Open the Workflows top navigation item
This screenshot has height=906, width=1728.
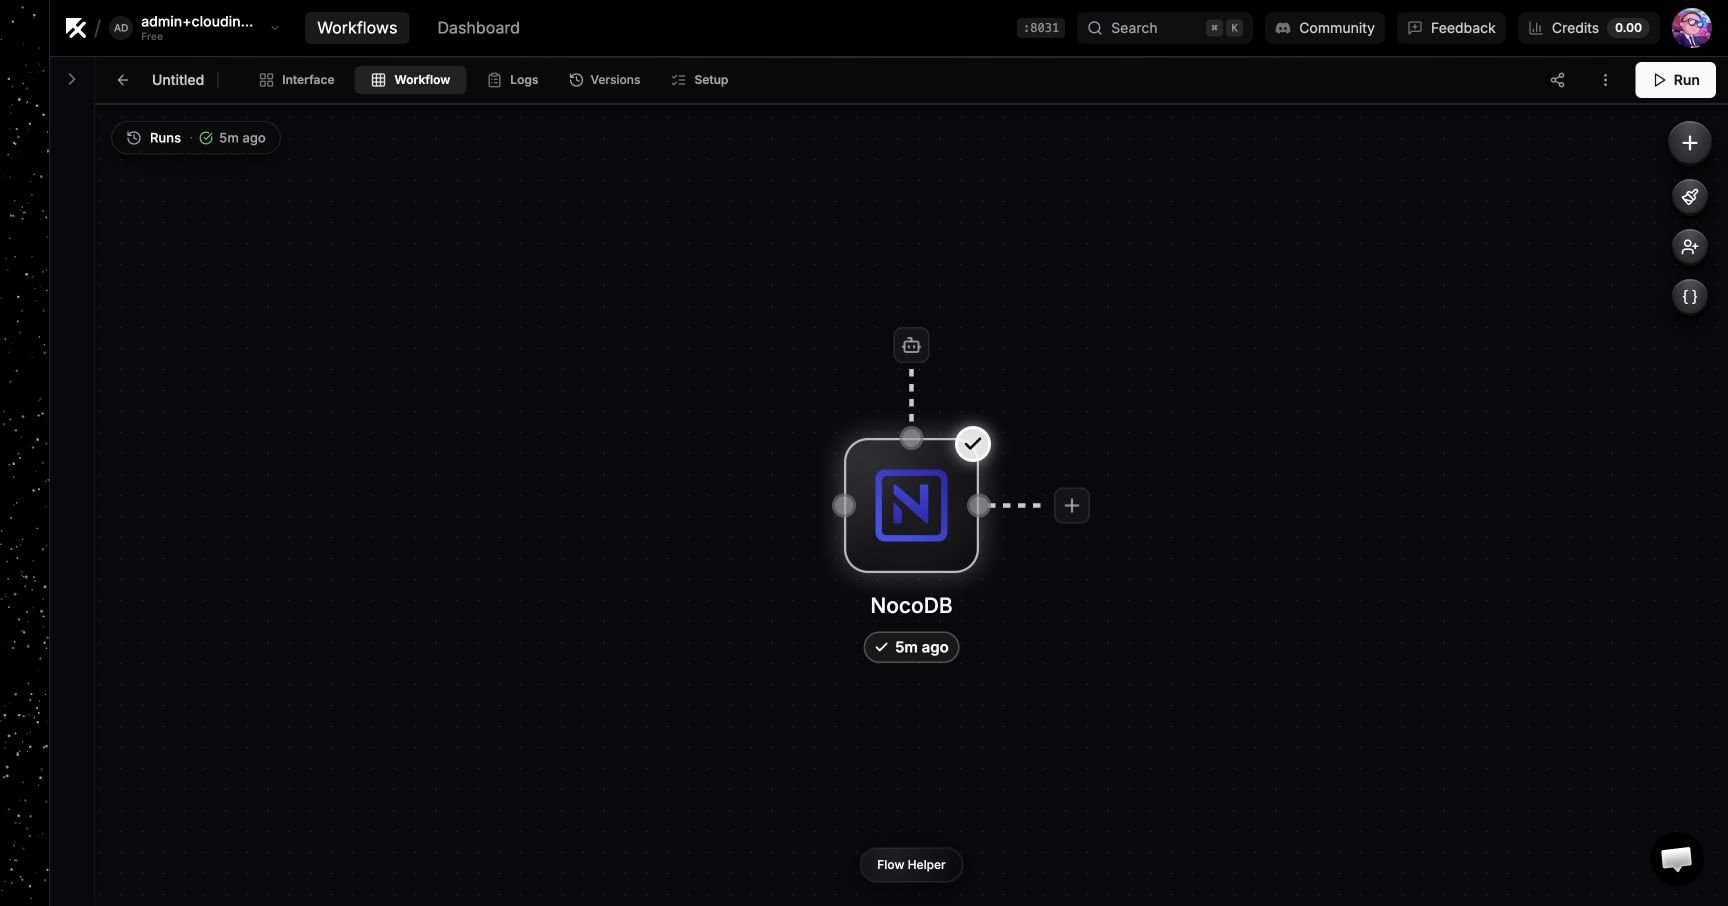[x=357, y=28]
